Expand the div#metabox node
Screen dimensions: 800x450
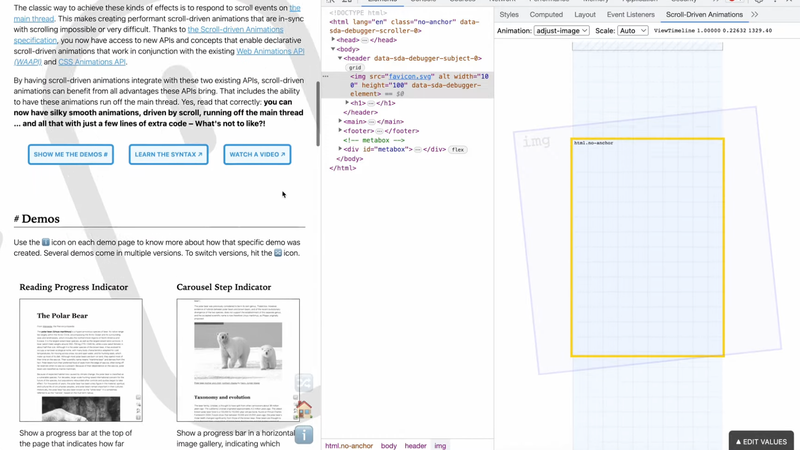pyautogui.click(x=340, y=148)
